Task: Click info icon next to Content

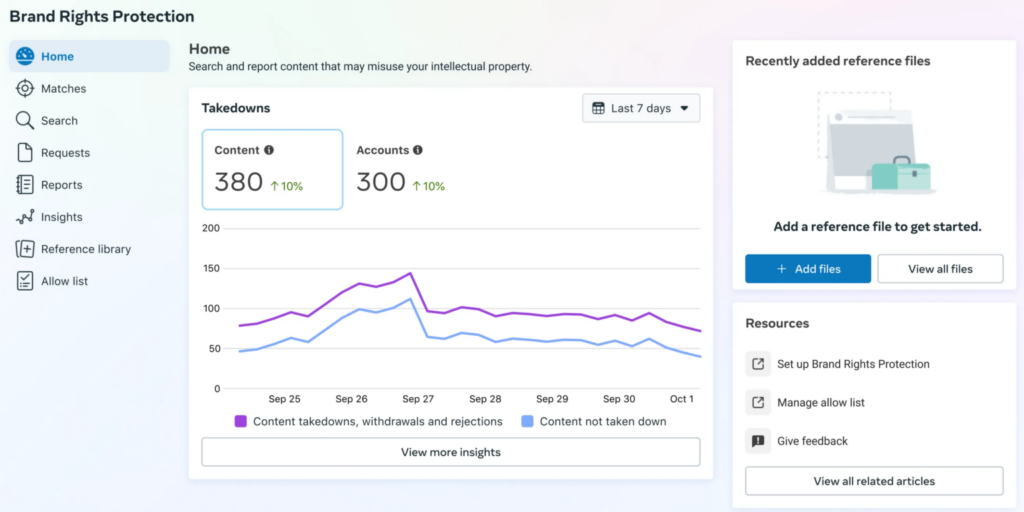Action: [269, 150]
